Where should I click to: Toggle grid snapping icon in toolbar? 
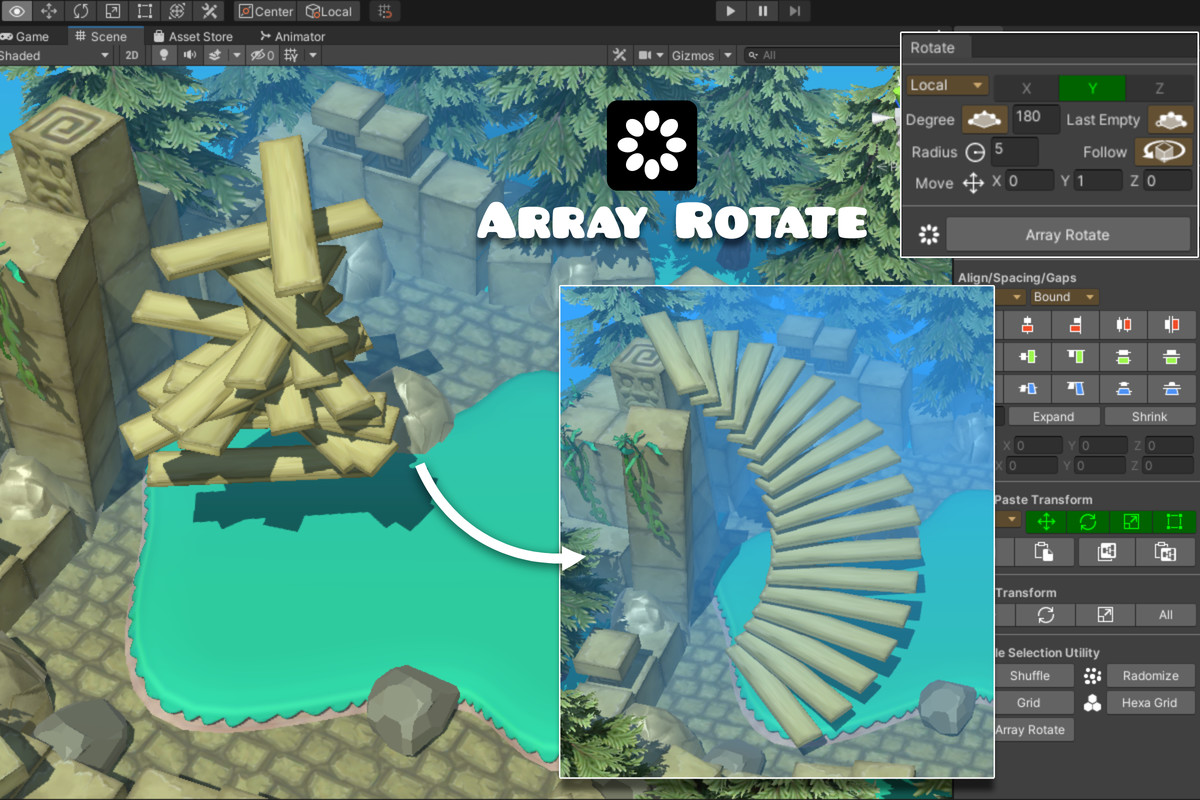pyautogui.click(x=385, y=11)
